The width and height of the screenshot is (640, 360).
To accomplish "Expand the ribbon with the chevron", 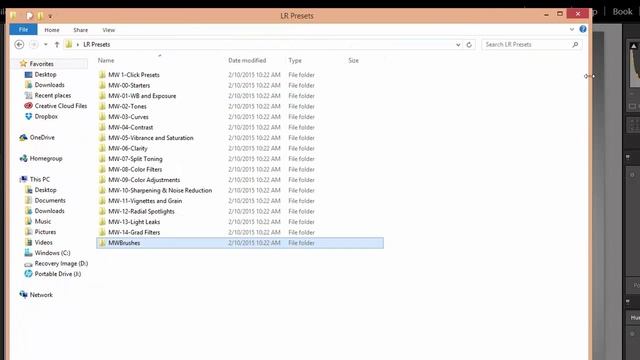I will [x=572, y=29].
